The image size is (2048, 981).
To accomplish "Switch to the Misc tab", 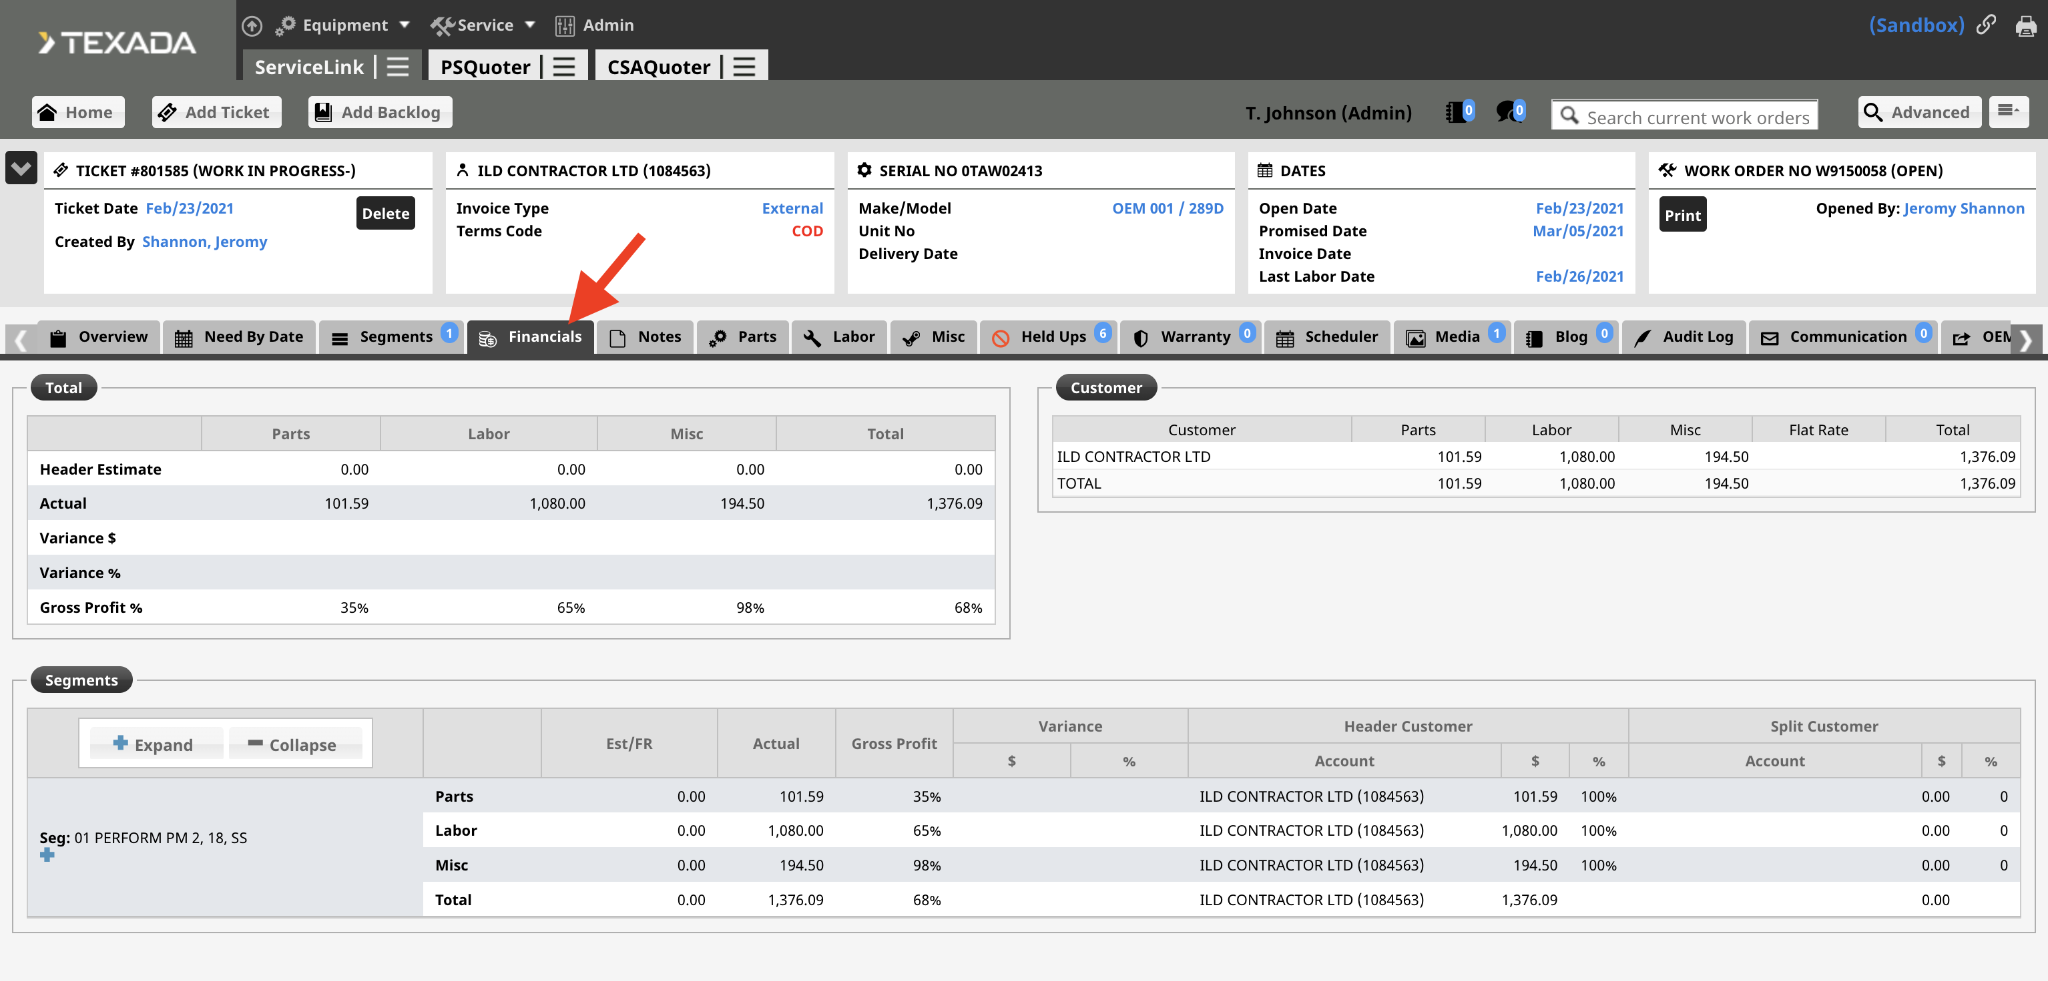I will [x=934, y=337].
